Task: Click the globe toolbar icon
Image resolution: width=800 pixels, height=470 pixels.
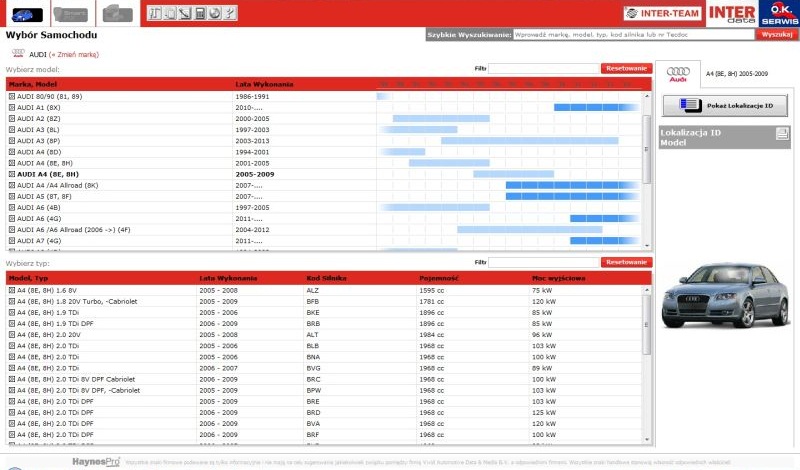Action: pos(215,13)
